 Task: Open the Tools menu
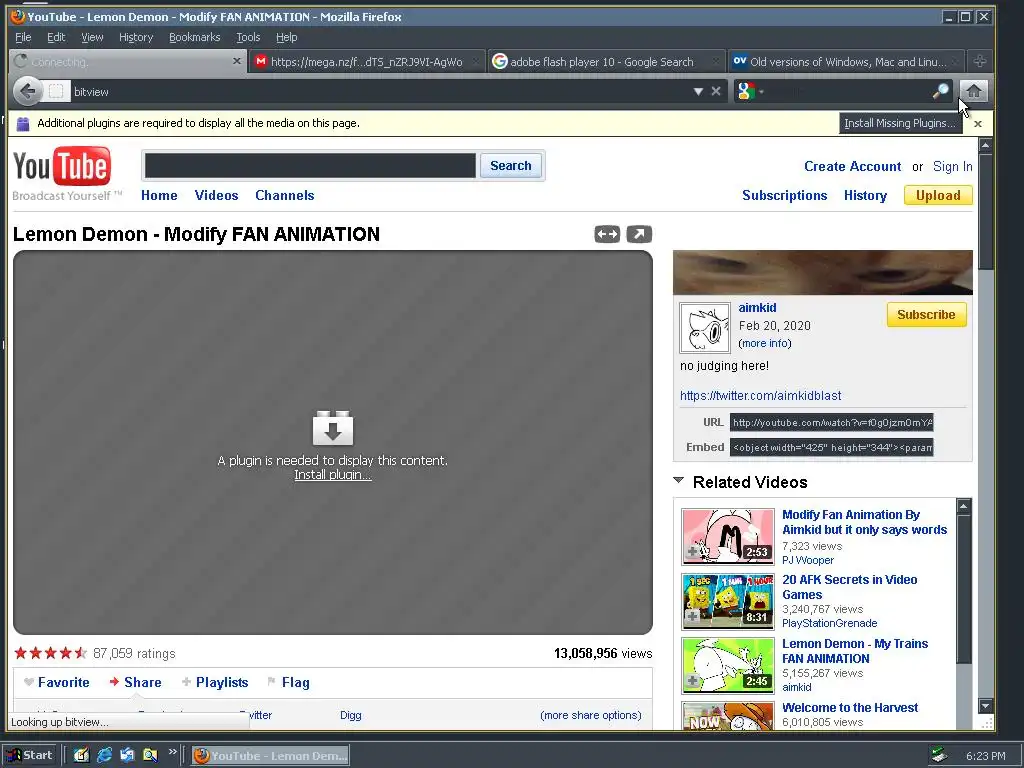[248, 37]
